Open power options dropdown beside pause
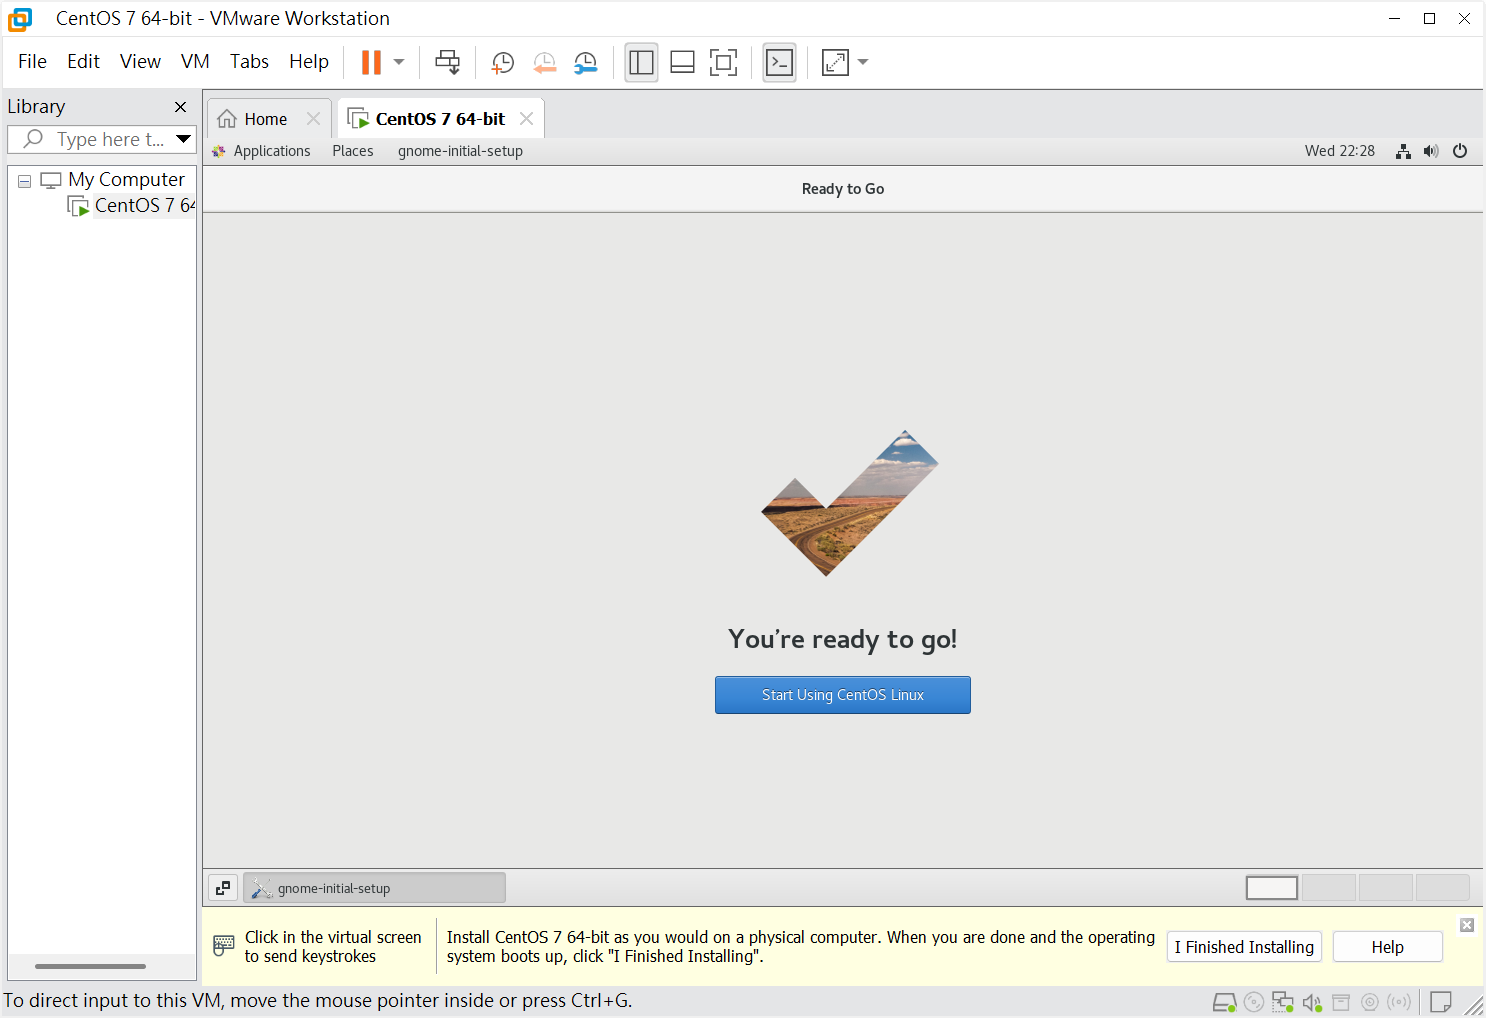This screenshot has height=1018, width=1486. click(x=399, y=62)
